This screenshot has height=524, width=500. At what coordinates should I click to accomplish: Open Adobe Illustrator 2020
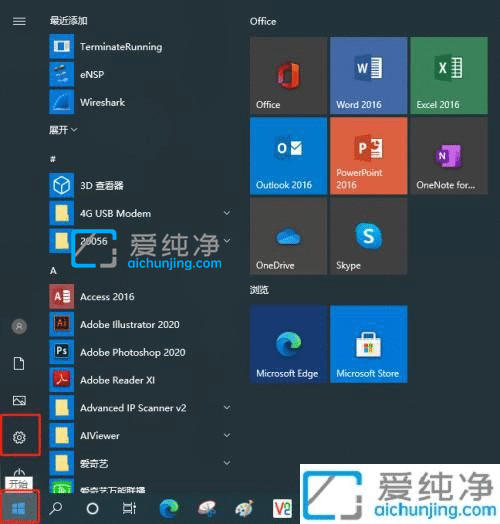140,324
